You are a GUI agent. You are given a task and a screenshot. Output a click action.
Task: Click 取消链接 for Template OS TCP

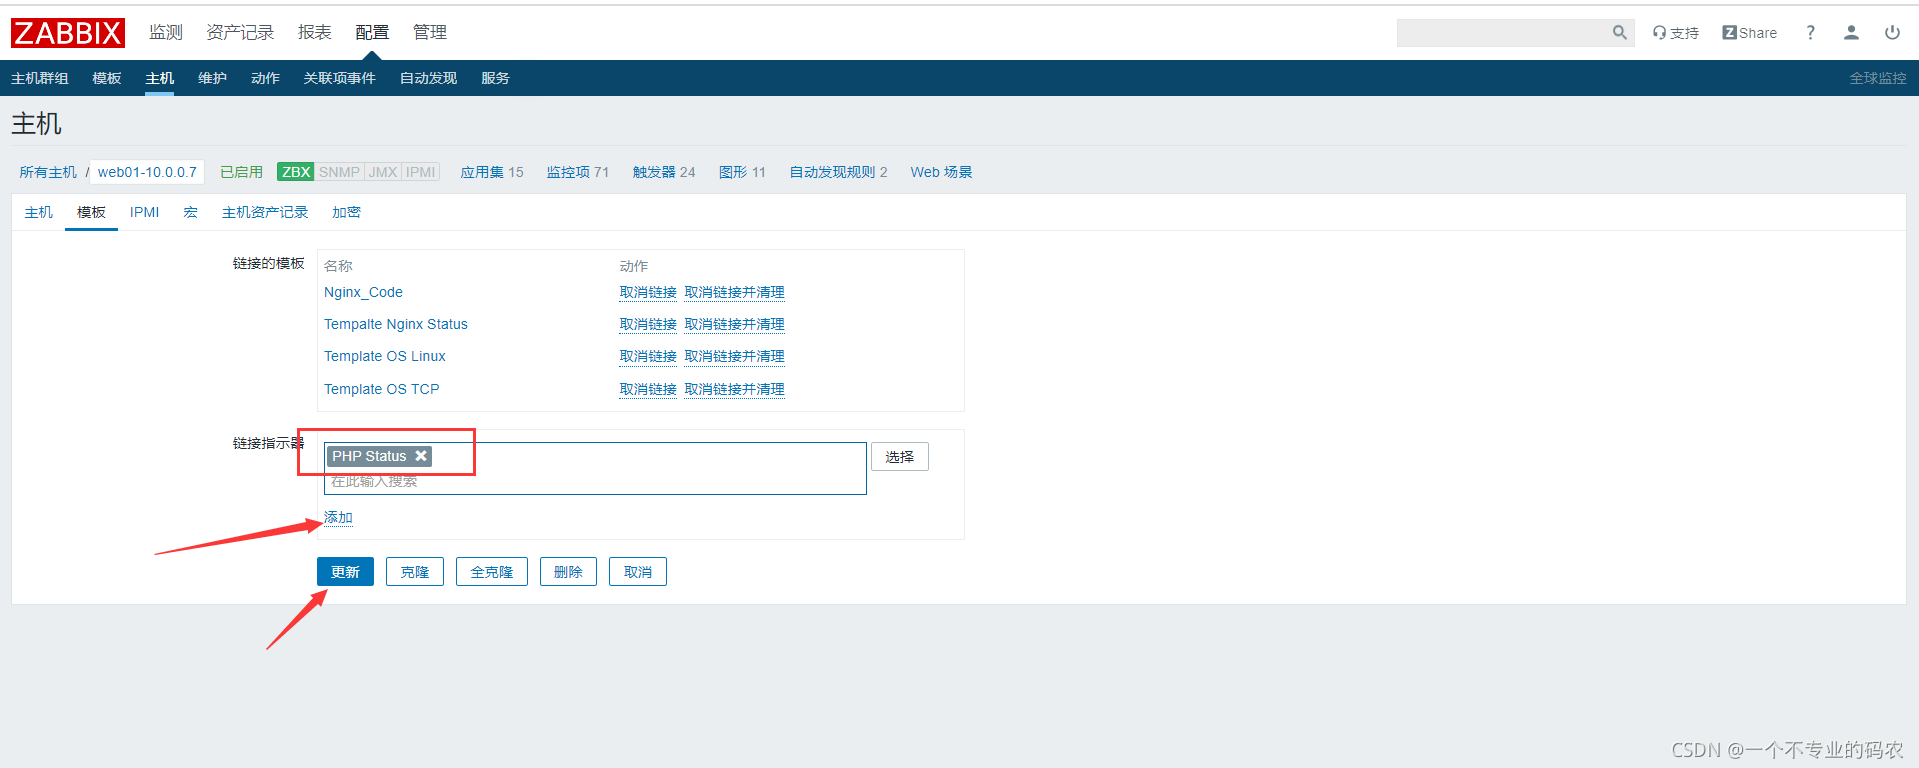pos(648,389)
